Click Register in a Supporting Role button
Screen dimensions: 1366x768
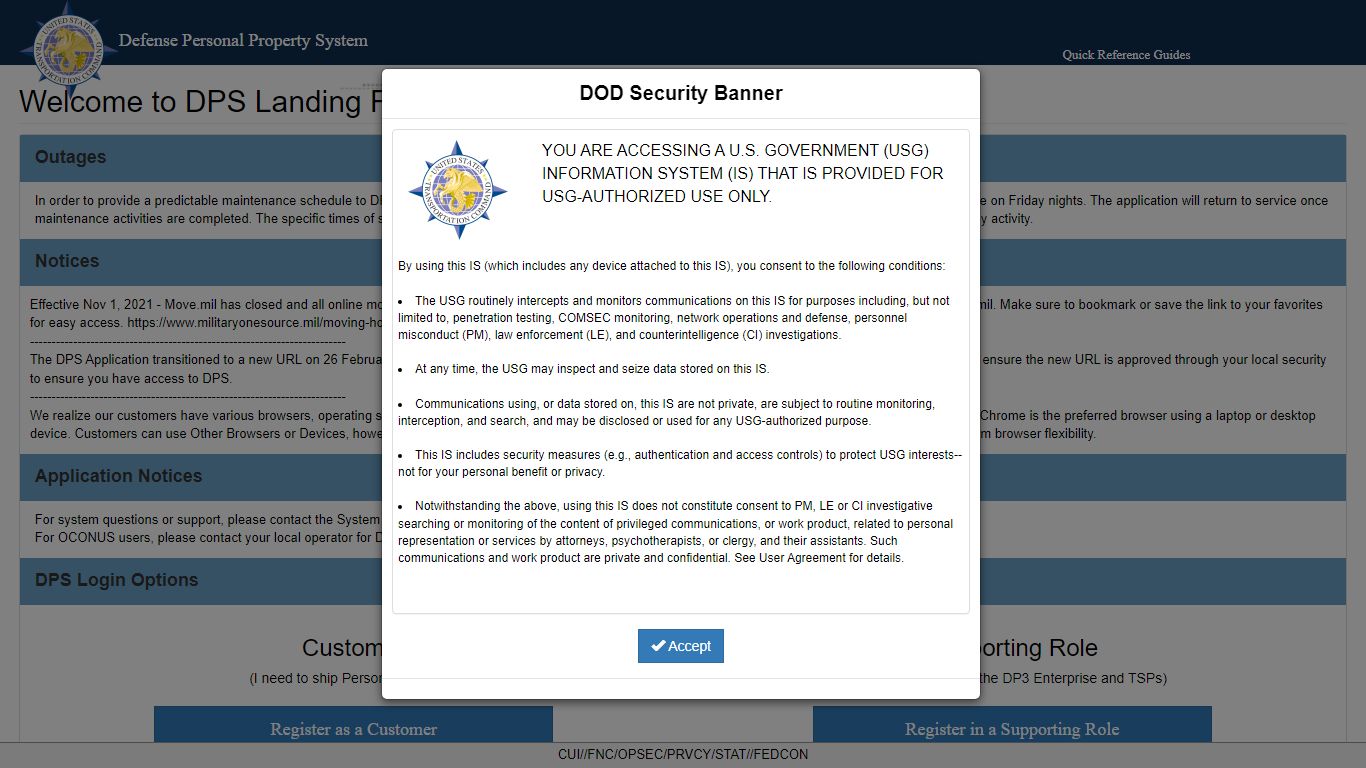point(1012,725)
